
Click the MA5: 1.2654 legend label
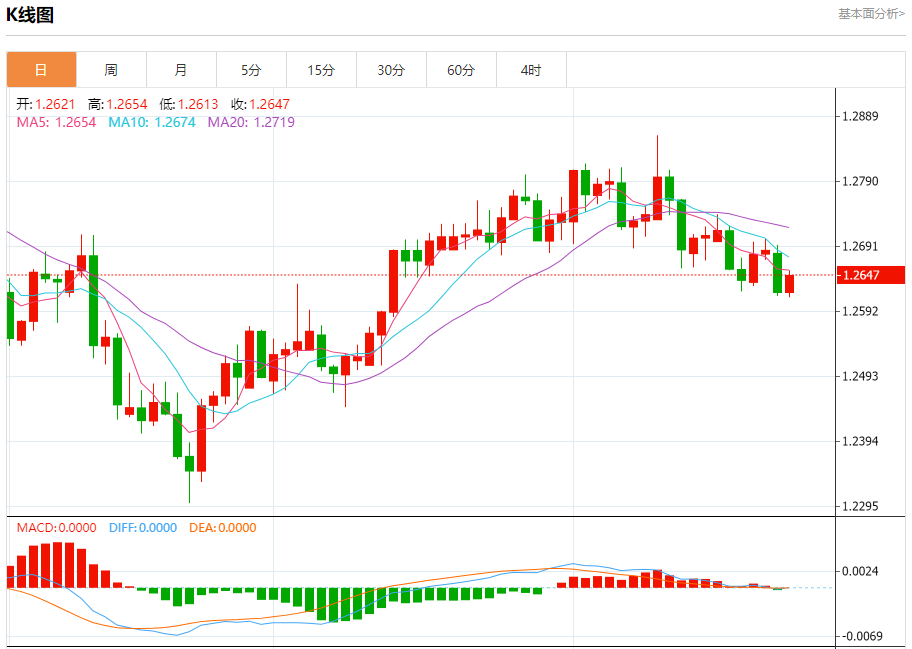click(x=56, y=122)
